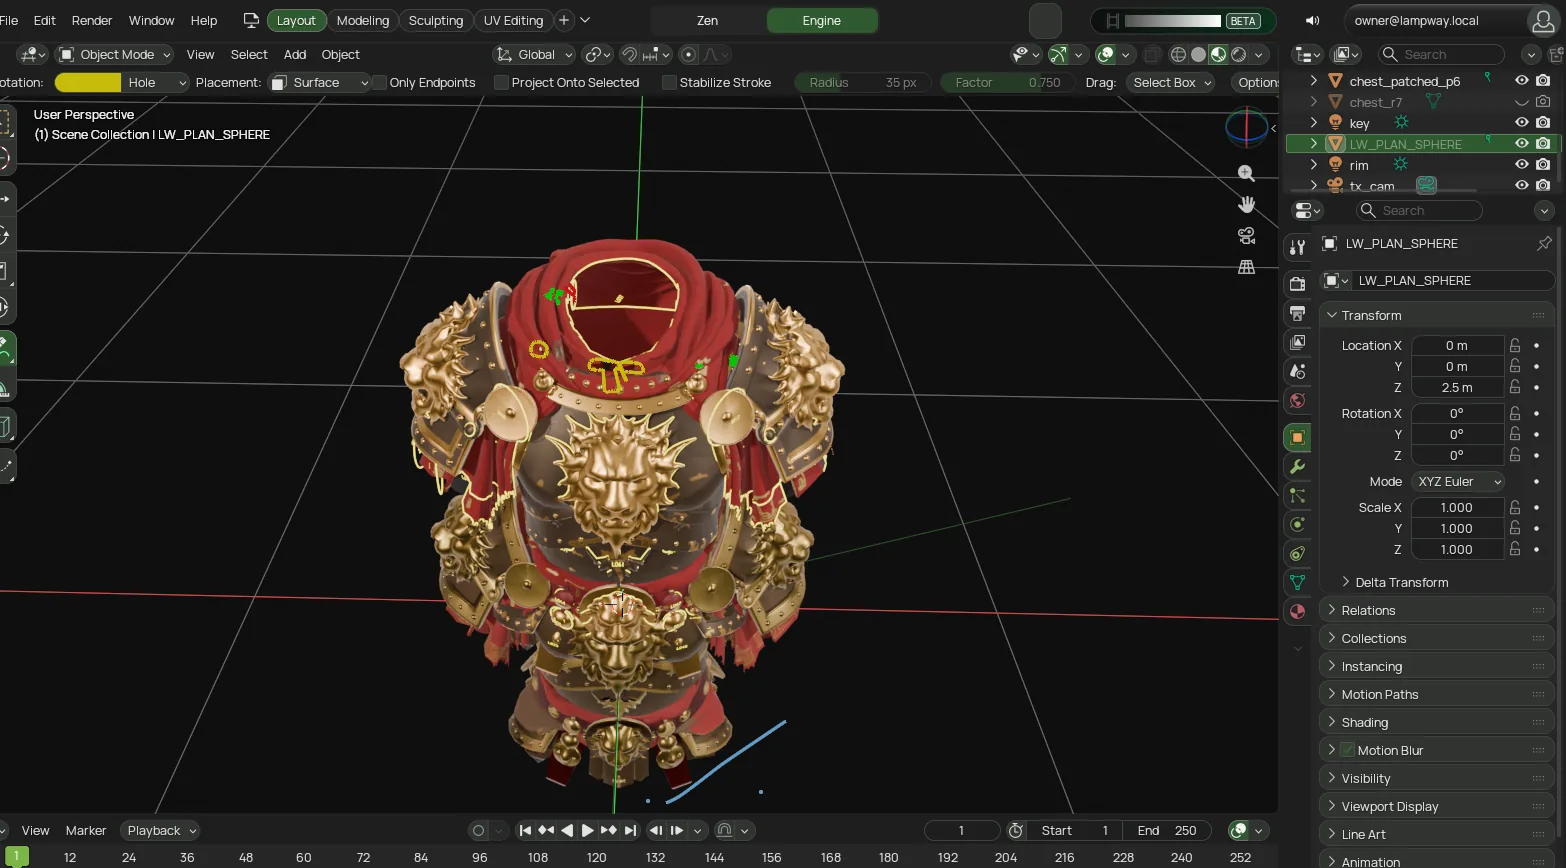
Task: Open the Tool properties tab
Action: point(1297,247)
